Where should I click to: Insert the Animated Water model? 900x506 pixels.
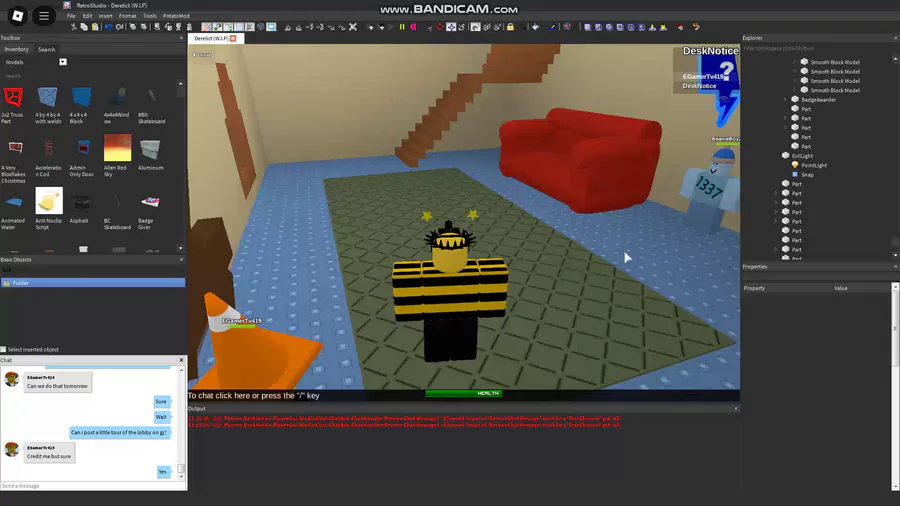(x=13, y=211)
